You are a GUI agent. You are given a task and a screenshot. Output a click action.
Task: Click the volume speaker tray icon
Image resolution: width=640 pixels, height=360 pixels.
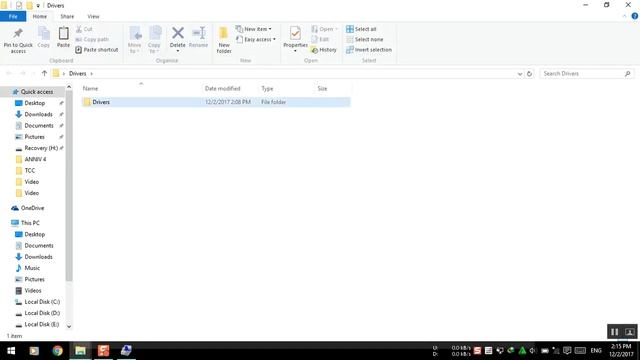pos(533,351)
